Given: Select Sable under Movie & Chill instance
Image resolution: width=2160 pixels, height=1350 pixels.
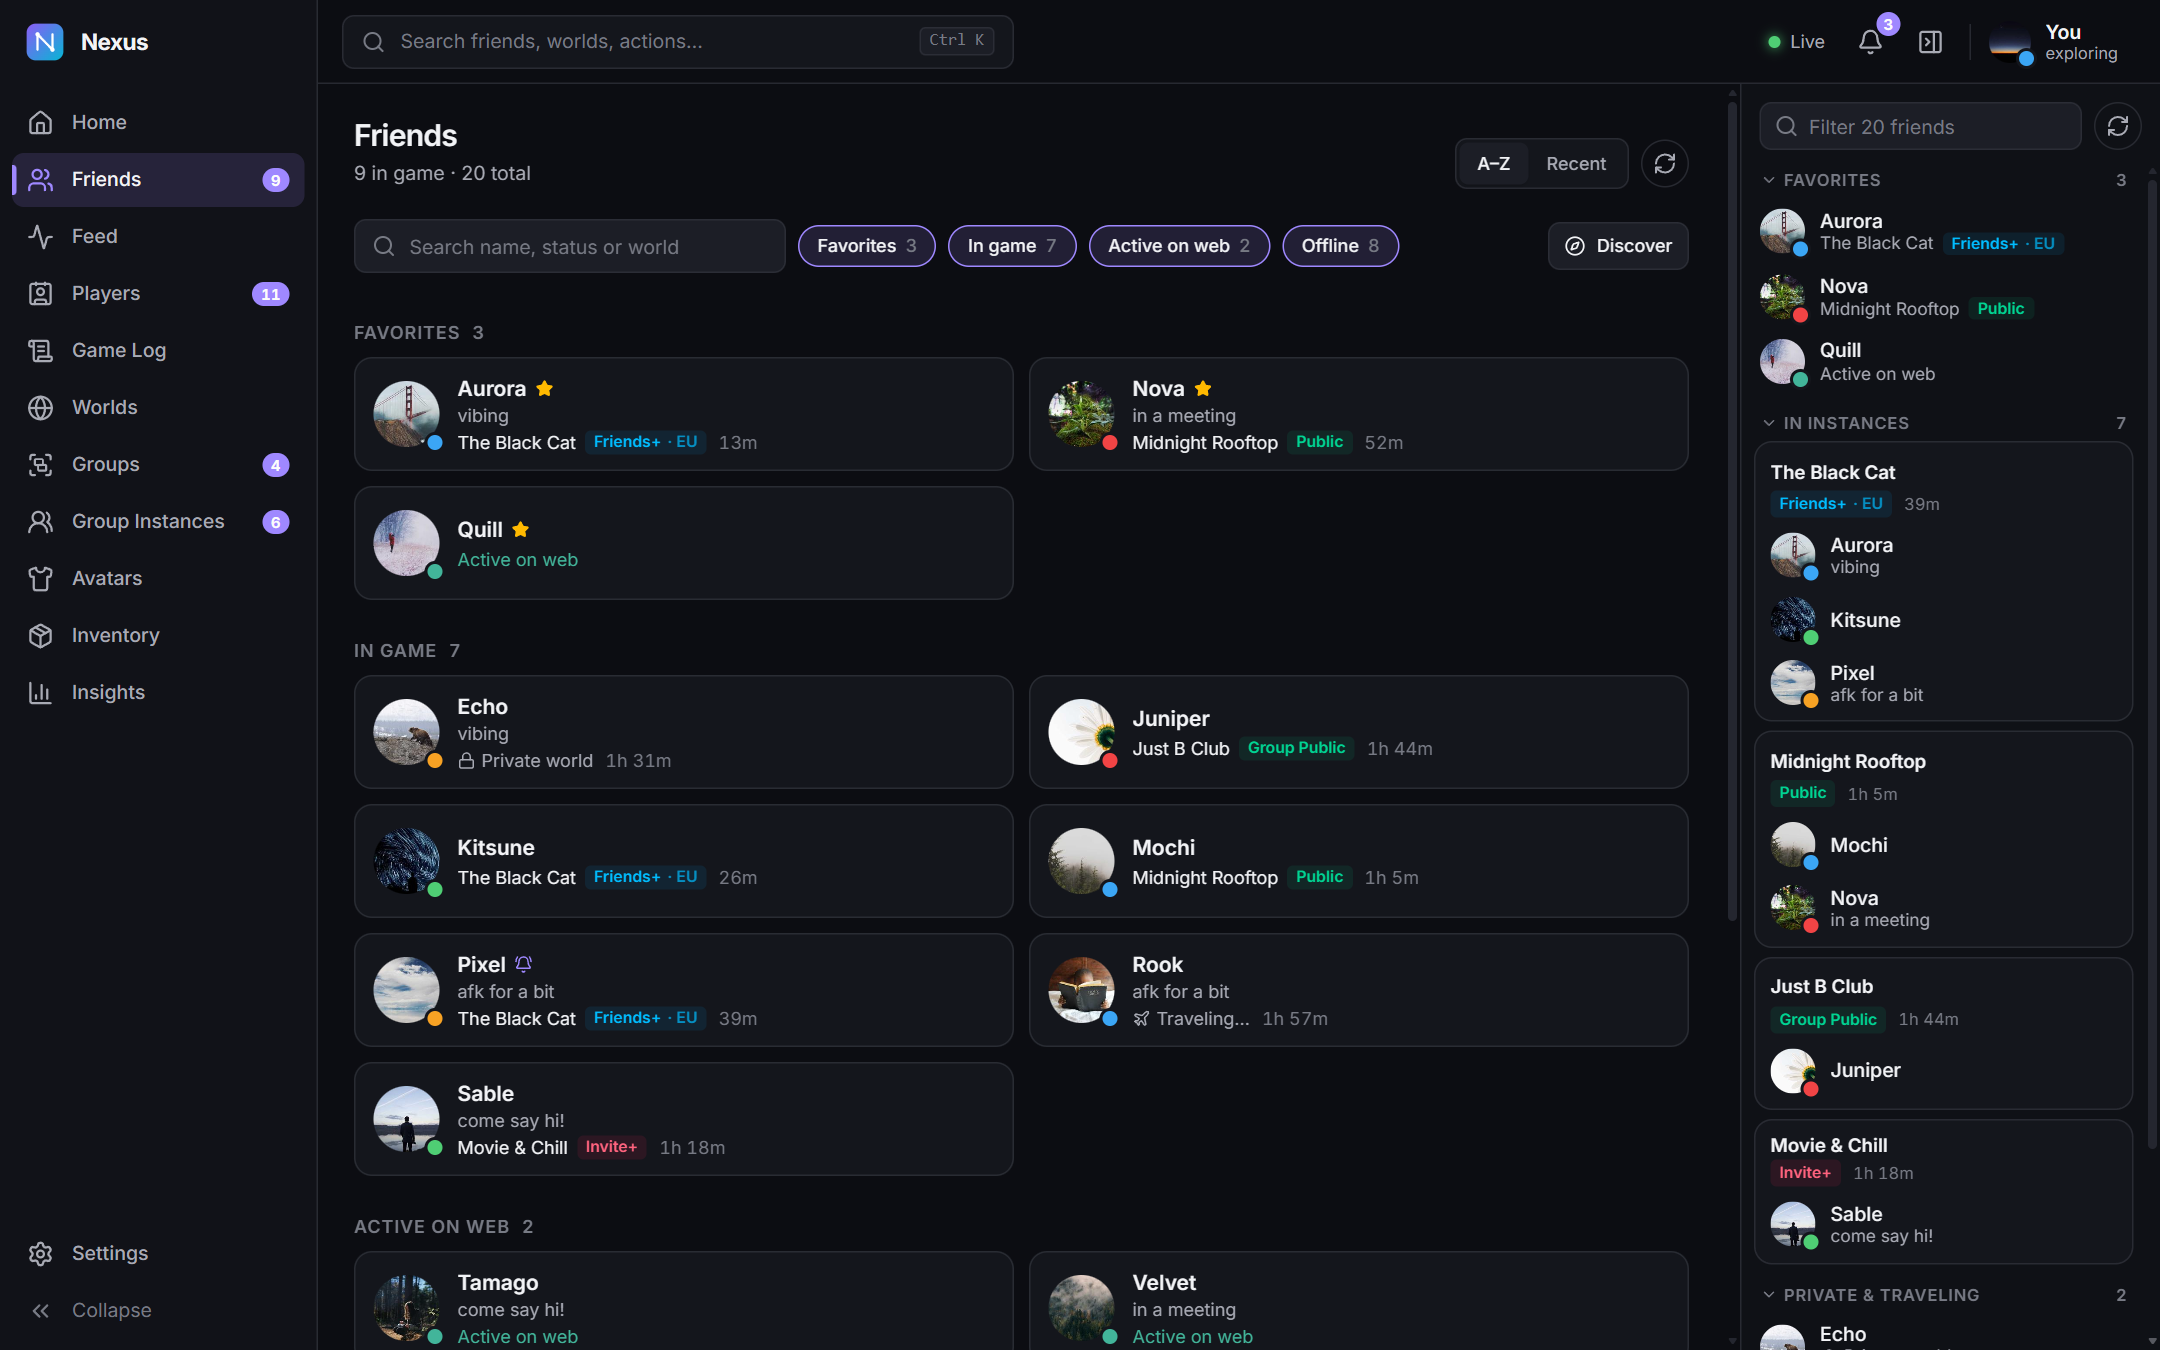Looking at the screenshot, I should tap(1943, 1224).
